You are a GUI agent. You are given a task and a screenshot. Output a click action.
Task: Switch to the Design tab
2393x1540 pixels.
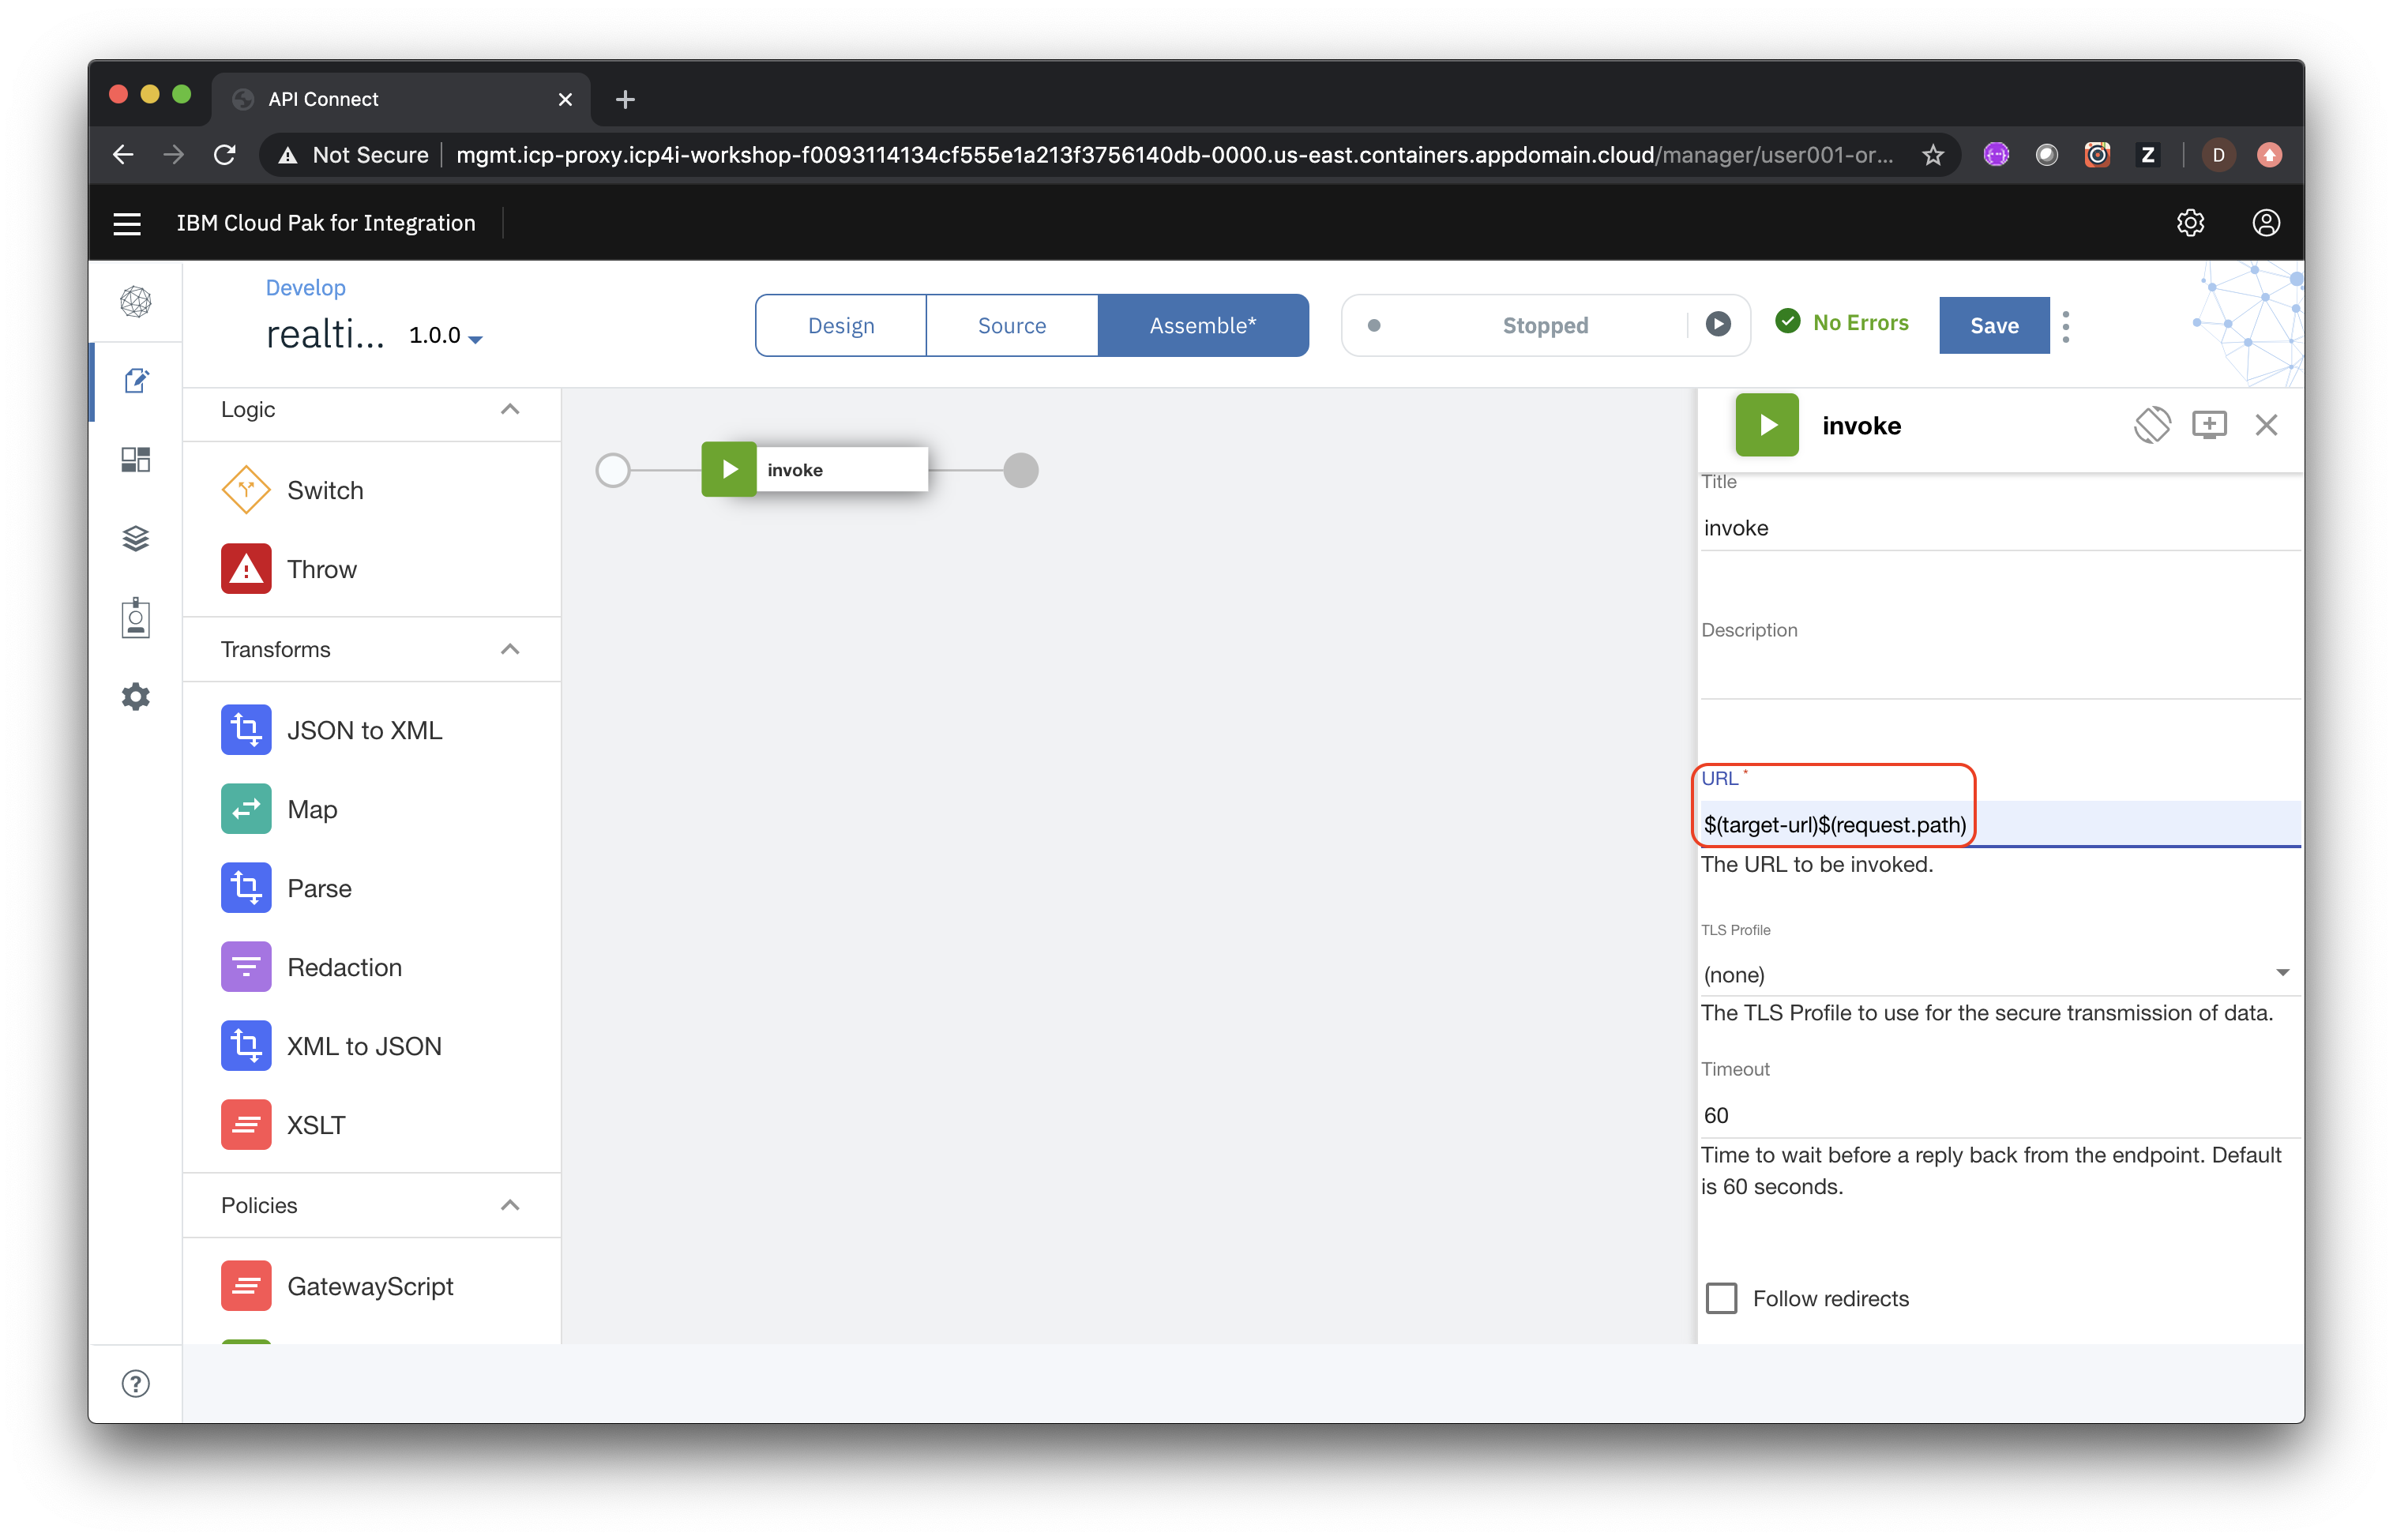click(840, 325)
